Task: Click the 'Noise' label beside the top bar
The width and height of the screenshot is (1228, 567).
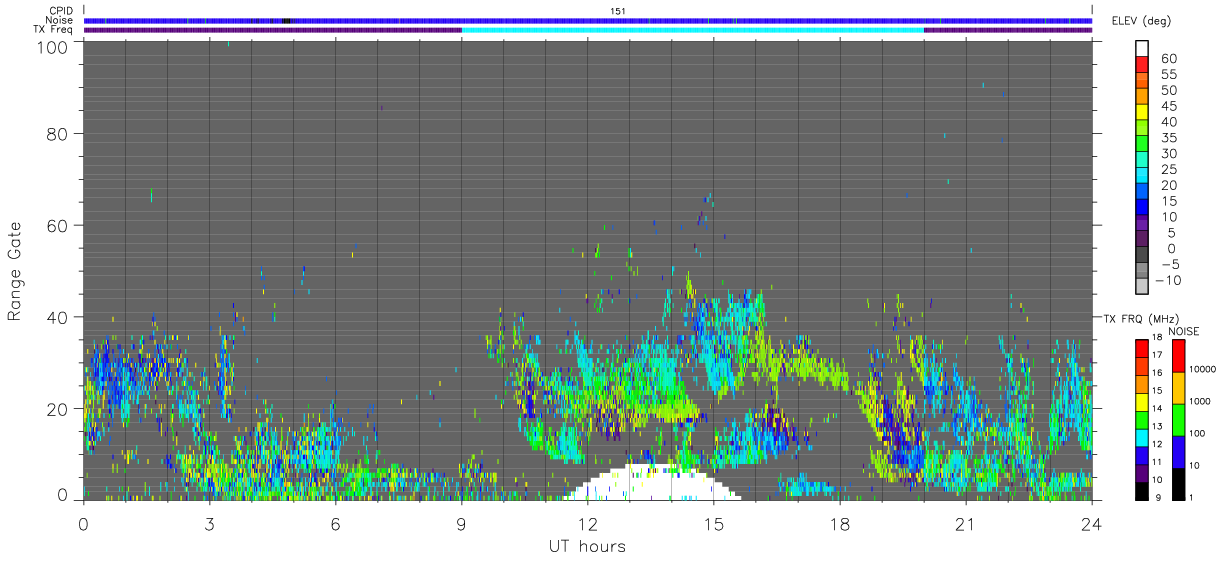Action: point(59,20)
